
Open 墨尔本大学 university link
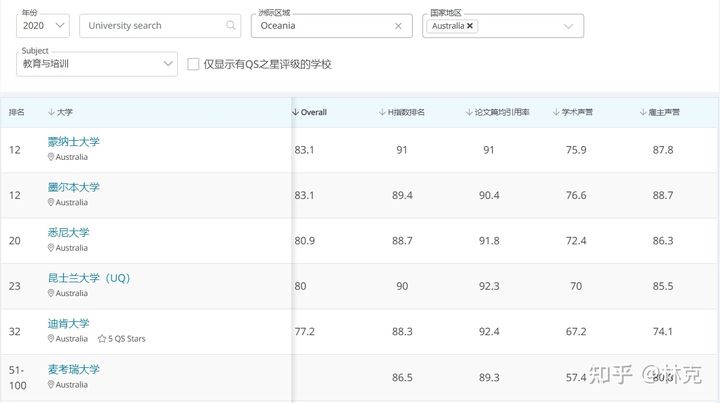pyautogui.click(x=73, y=187)
